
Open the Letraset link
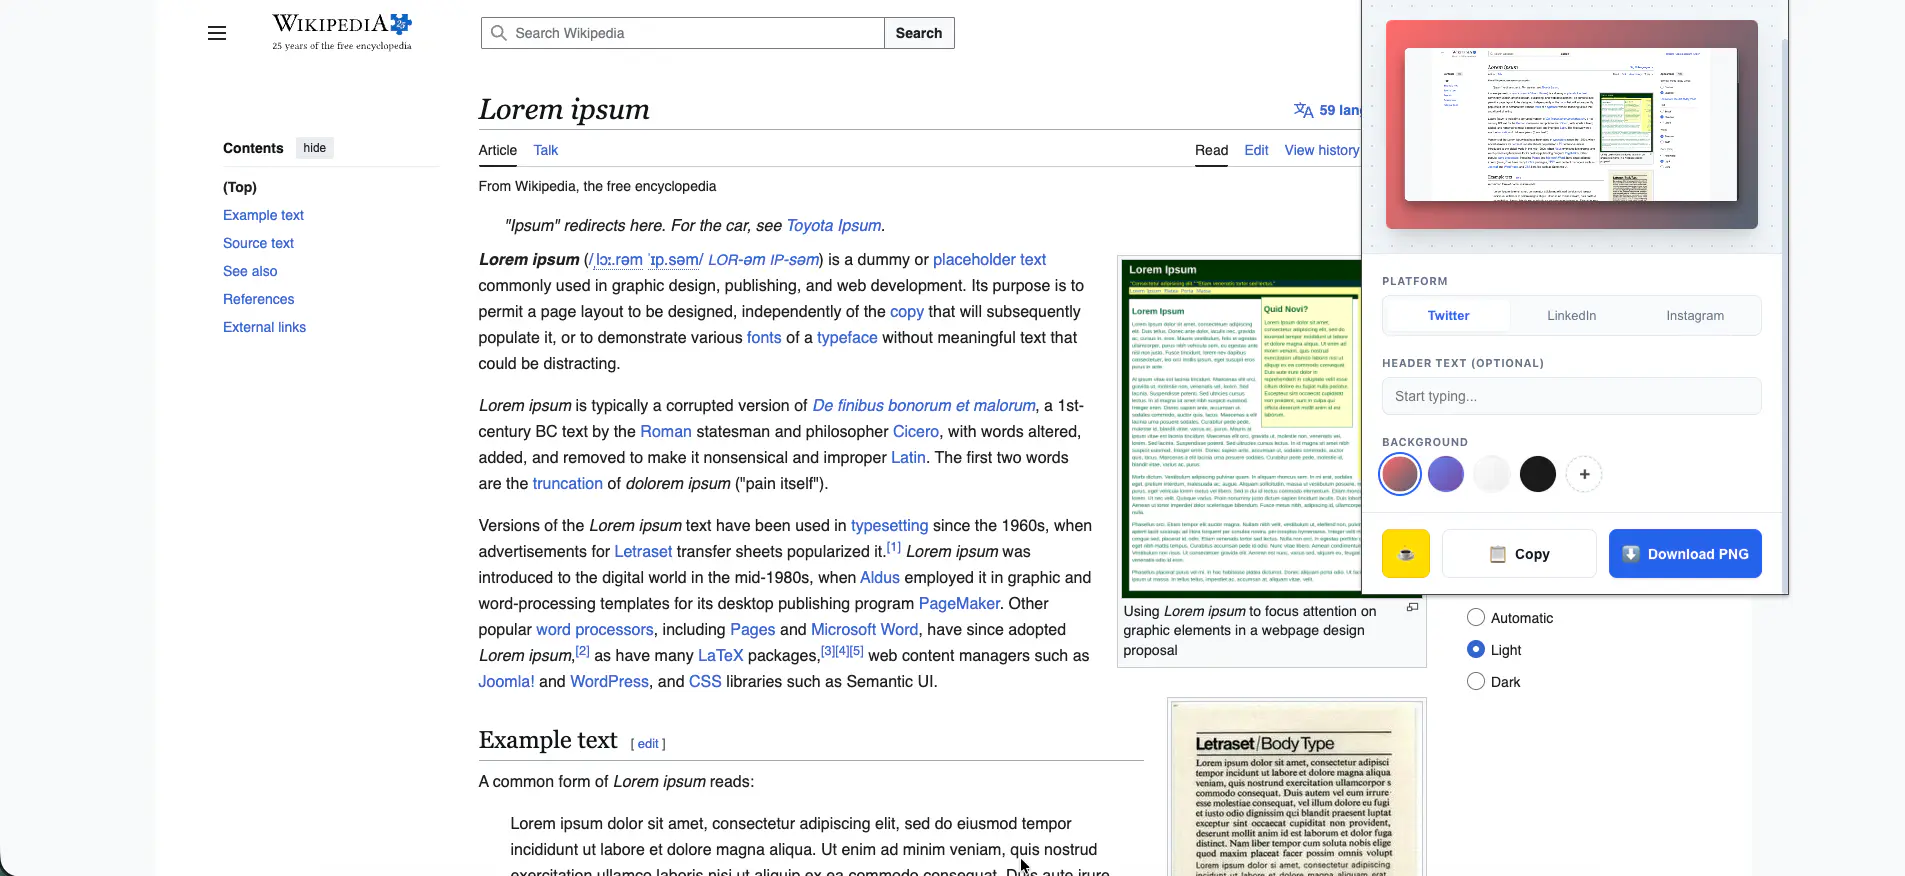click(643, 551)
